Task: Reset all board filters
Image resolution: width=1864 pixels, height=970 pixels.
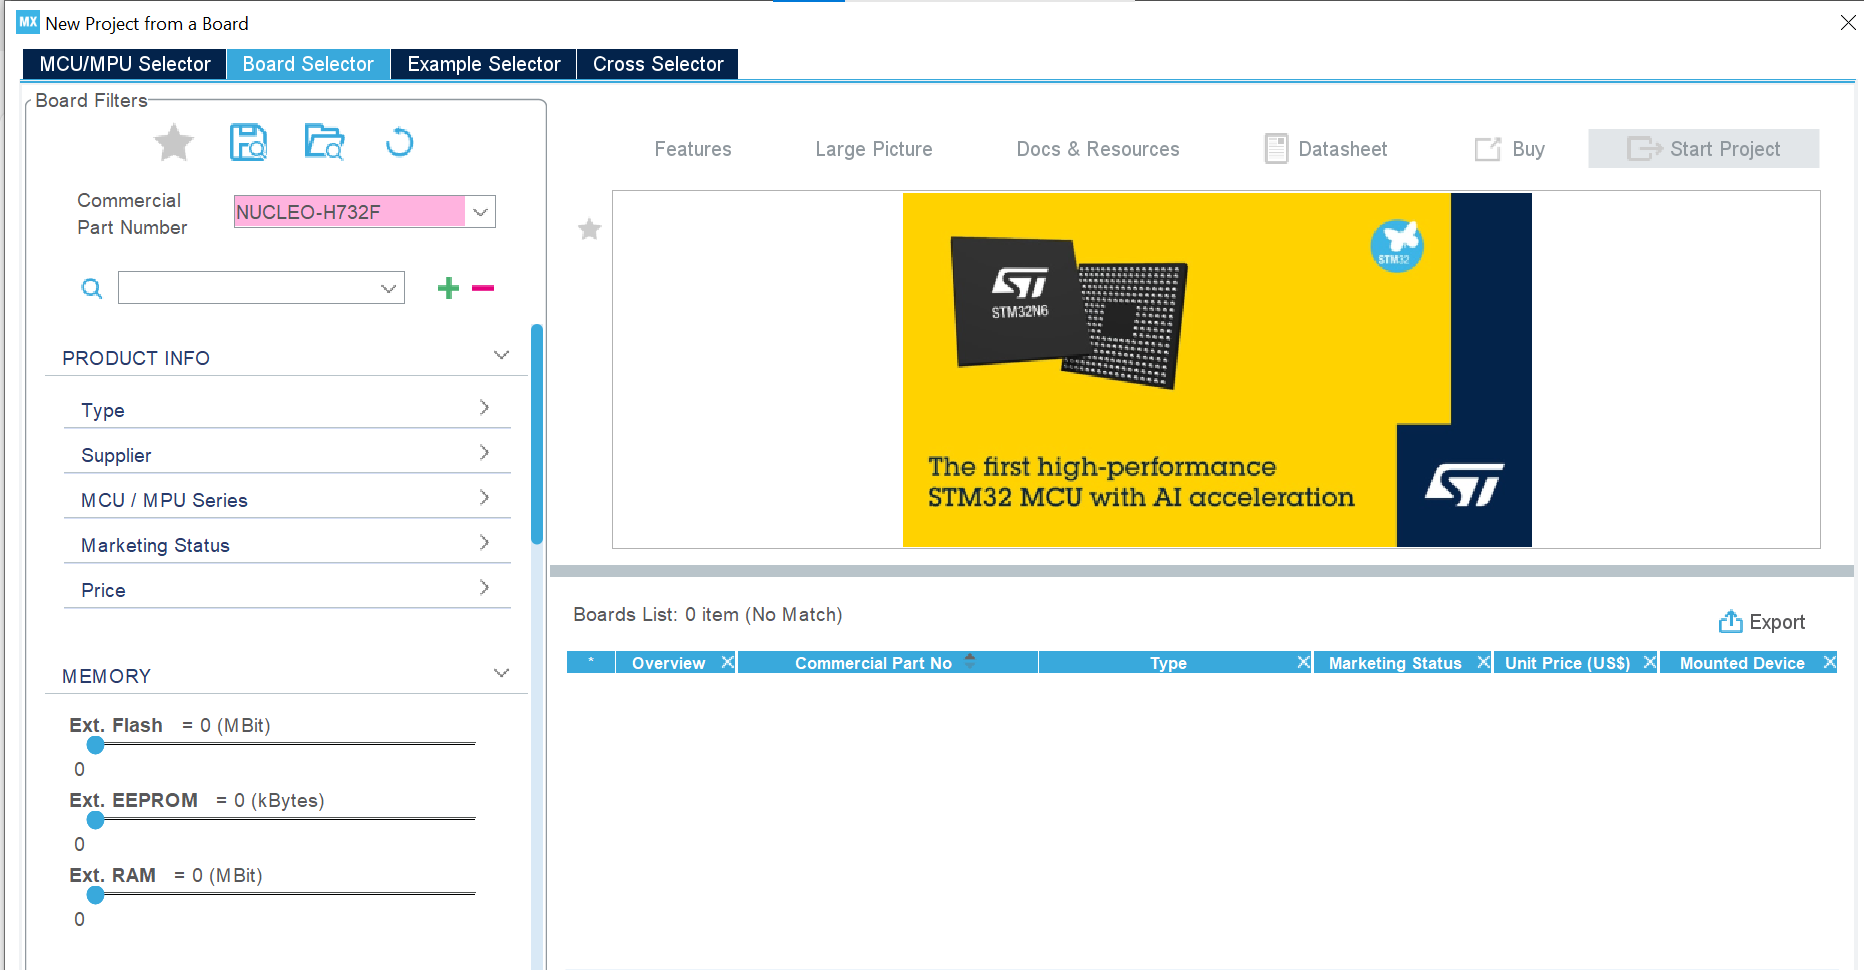Action: pos(399,142)
